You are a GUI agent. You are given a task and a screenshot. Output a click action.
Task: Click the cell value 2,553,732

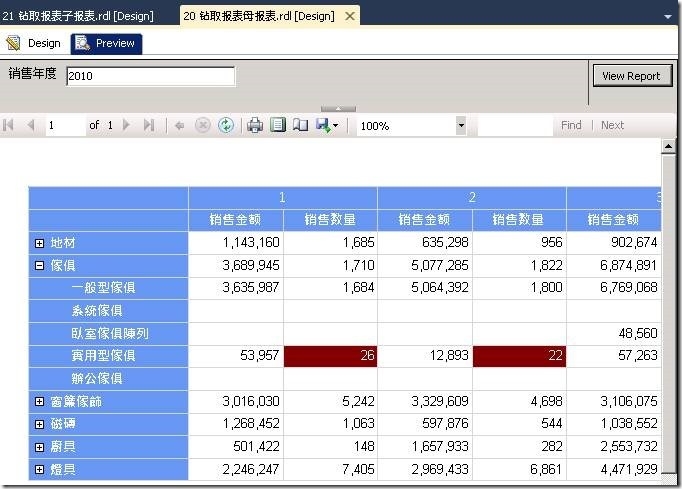click(x=629, y=447)
